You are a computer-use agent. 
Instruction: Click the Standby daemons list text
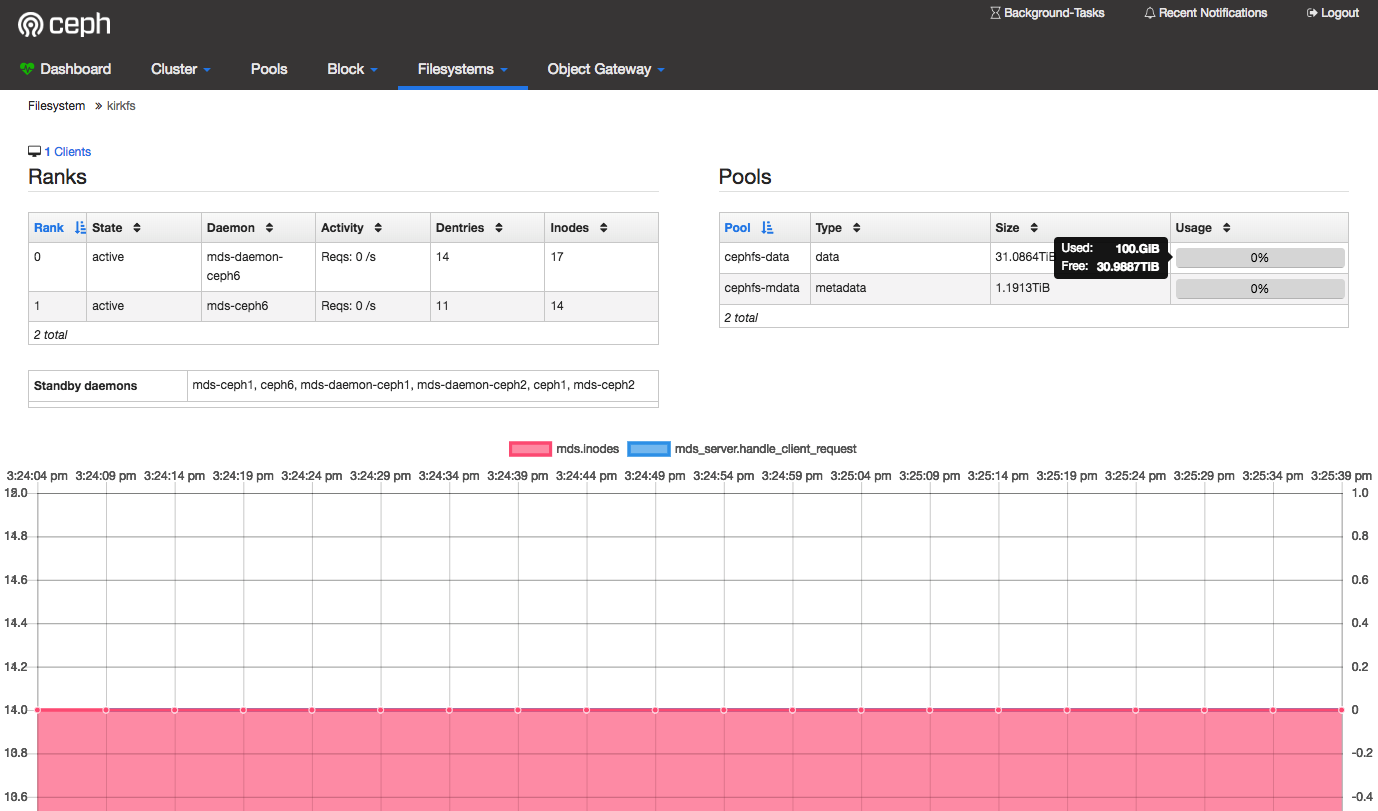click(x=414, y=385)
